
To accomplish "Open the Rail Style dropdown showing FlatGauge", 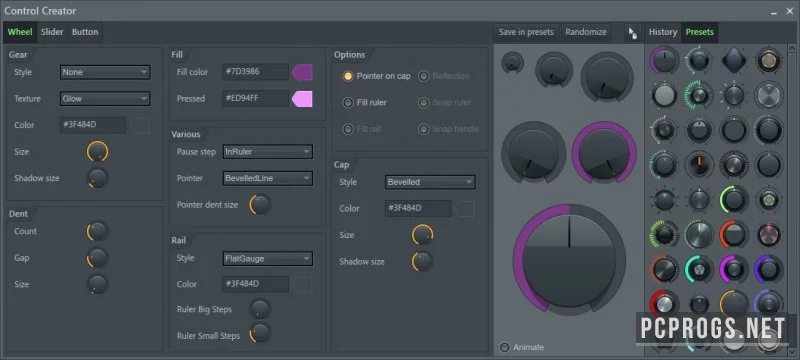I will coord(268,259).
